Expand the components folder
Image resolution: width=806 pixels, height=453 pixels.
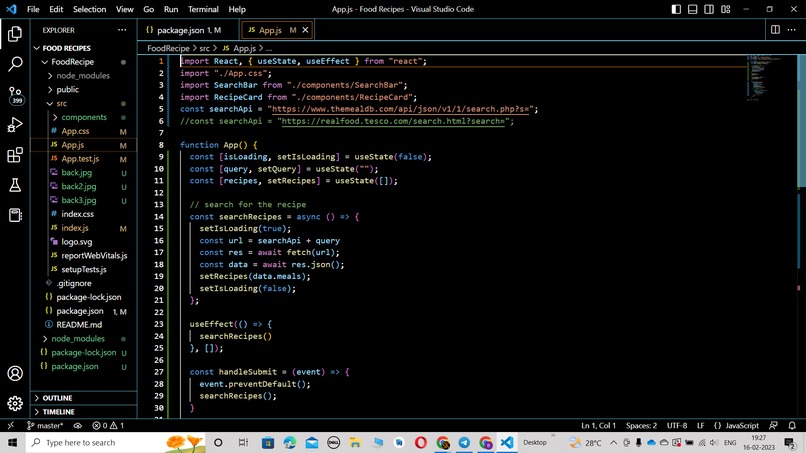coord(84,117)
